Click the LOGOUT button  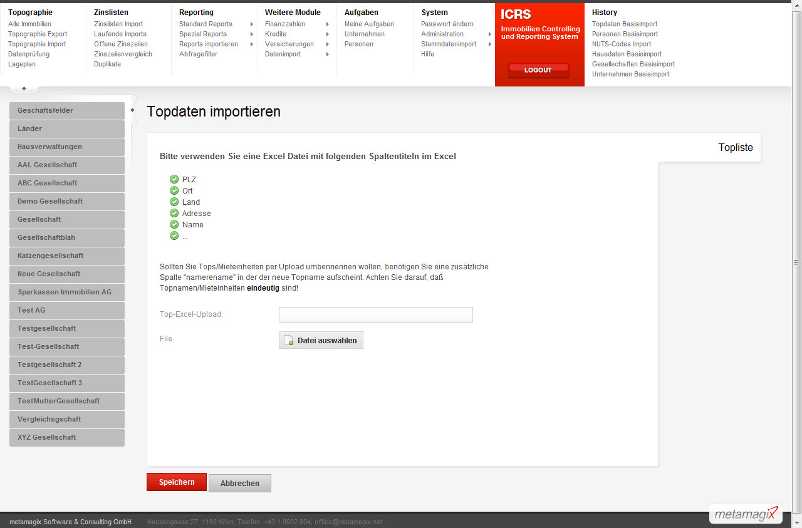[x=538, y=70]
